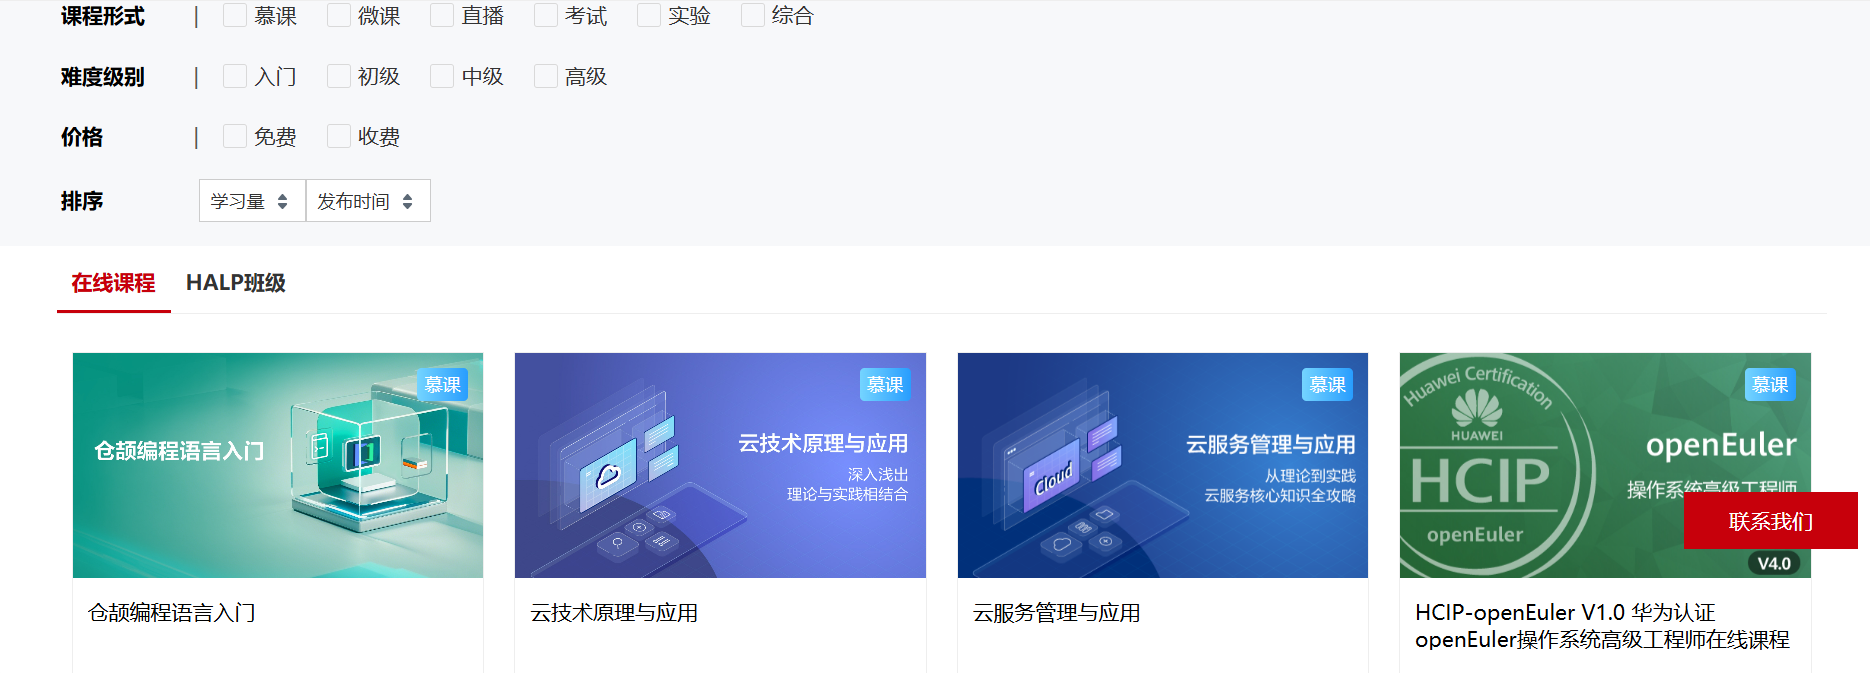Image resolution: width=1870 pixels, height=673 pixels.
Task: Click the 云服务管理与应用 title link
Action: click(x=1057, y=613)
